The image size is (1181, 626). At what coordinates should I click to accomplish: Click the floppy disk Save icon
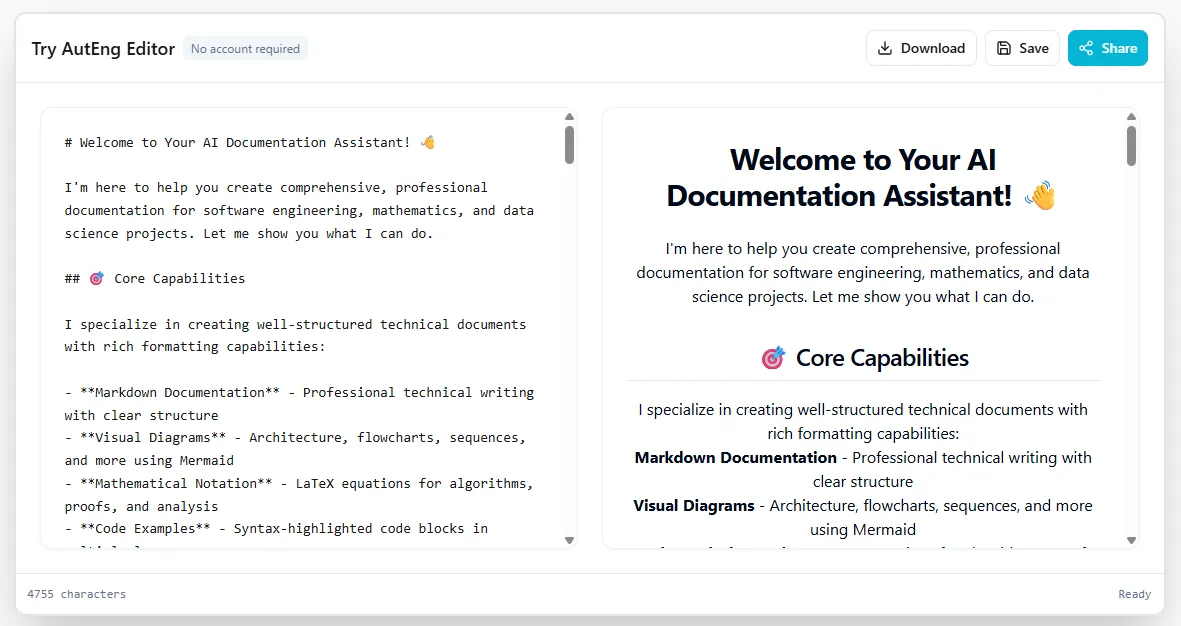pos(1004,48)
